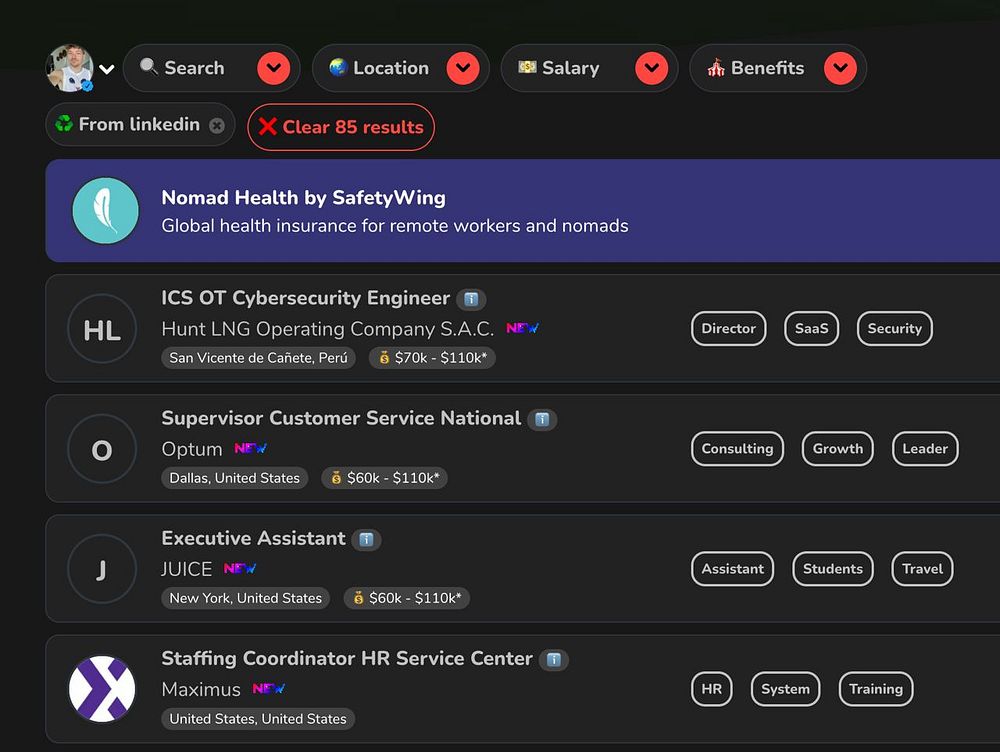The width and height of the screenshot is (1000, 752).
Task: Click the $70k - $110k salary badge
Action: pos(432,358)
